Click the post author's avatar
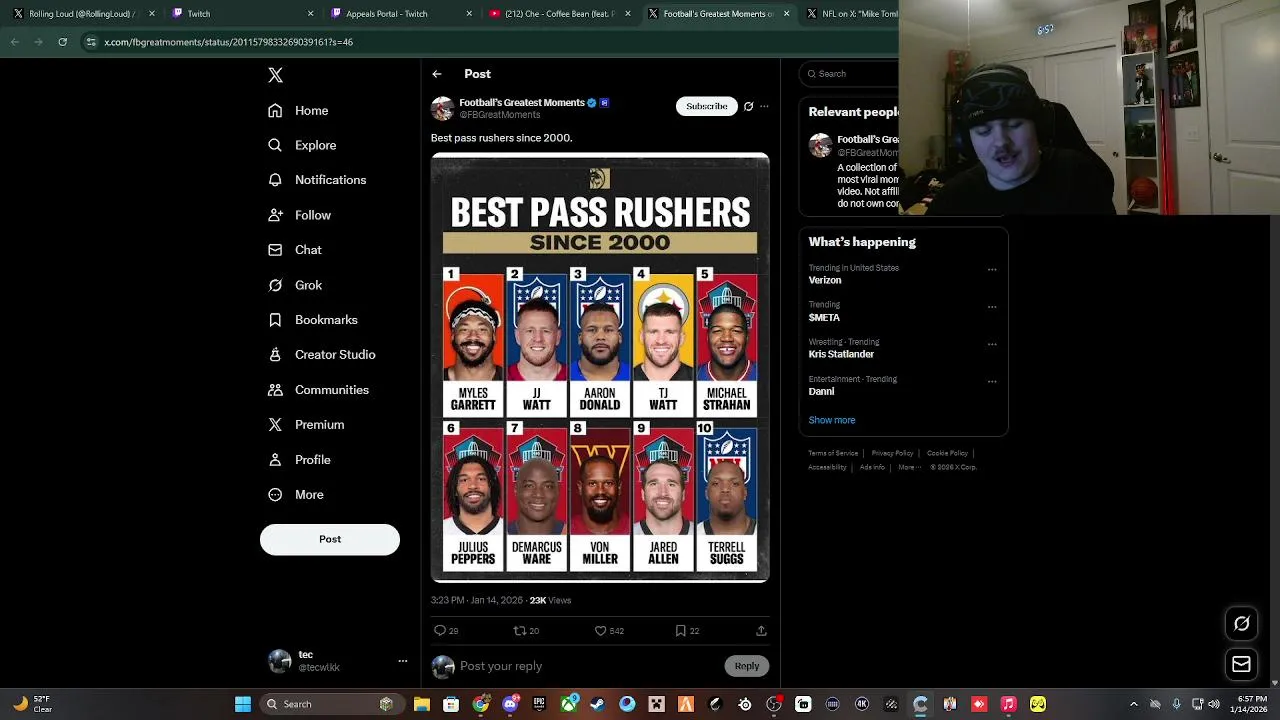This screenshot has width=1280, height=720. tap(442, 108)
